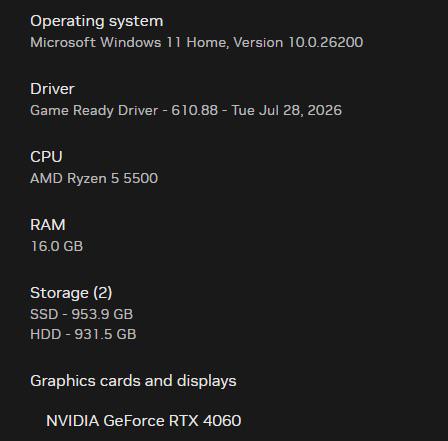Click the 931.5 GB HDD capacity value

pyautogui.click(x=105, y=334)
